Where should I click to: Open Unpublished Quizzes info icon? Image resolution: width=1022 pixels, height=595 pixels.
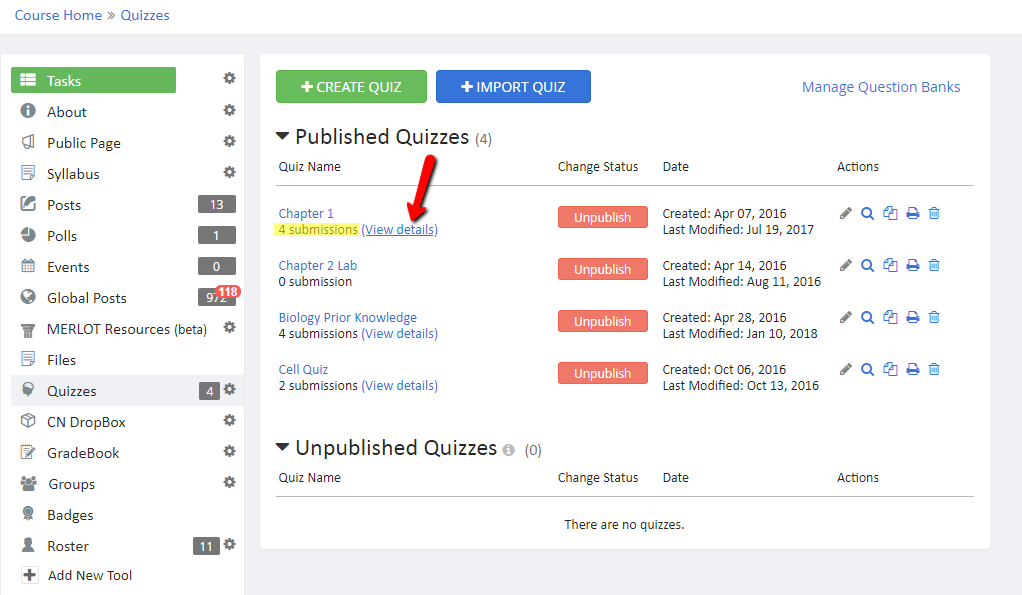[x=508, y=450]
